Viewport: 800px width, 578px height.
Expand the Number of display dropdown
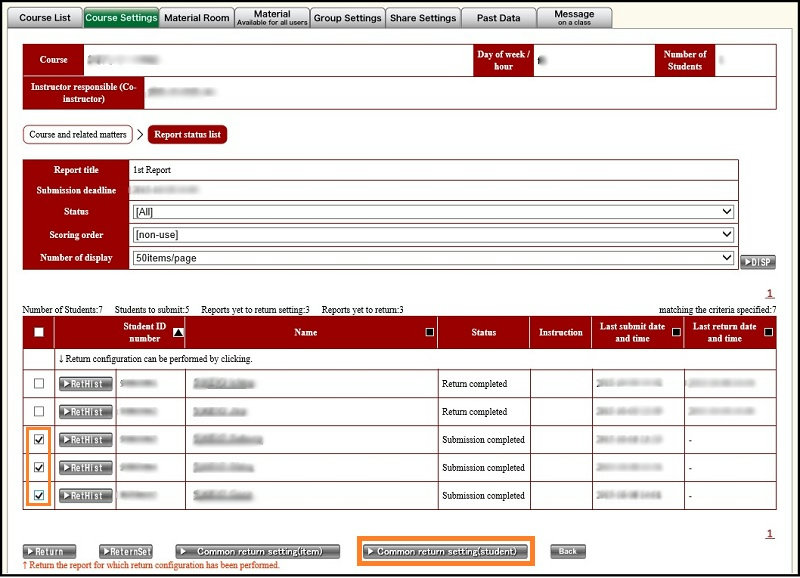click(x=433, y=257)
